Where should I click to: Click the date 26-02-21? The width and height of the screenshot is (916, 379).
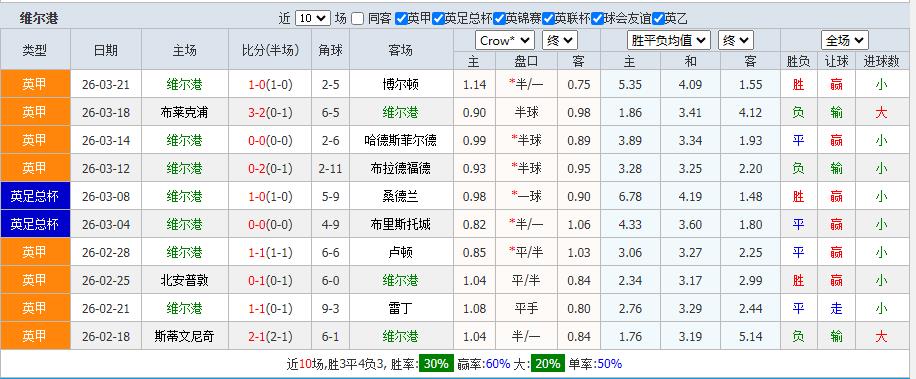click(x=106, y=309)
